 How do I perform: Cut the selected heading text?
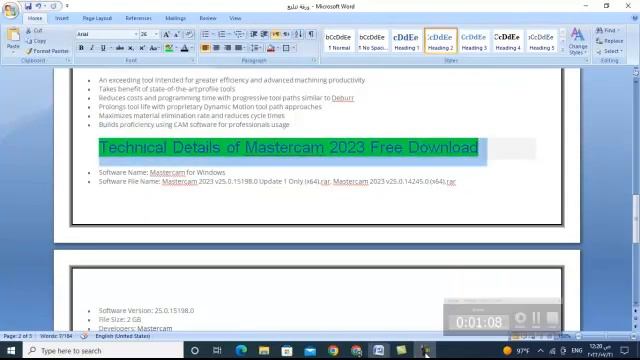coord(34,31)
